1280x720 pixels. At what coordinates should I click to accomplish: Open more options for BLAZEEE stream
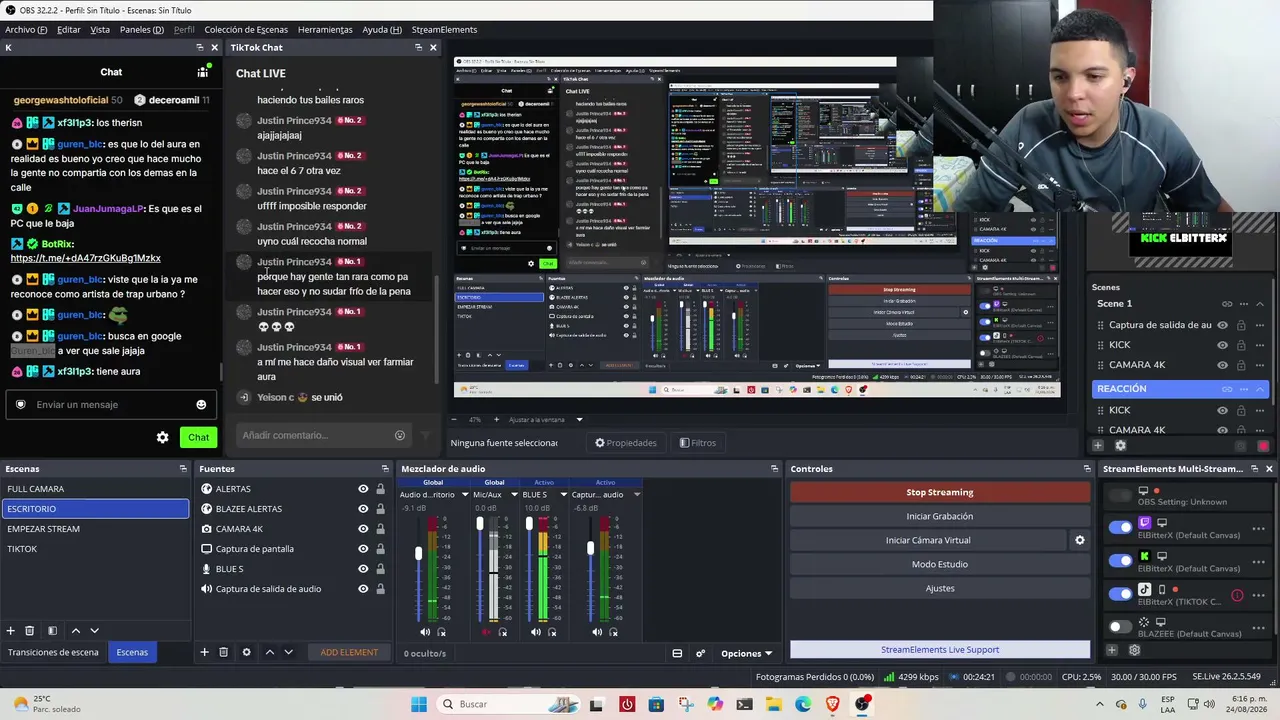(1259, 627)
